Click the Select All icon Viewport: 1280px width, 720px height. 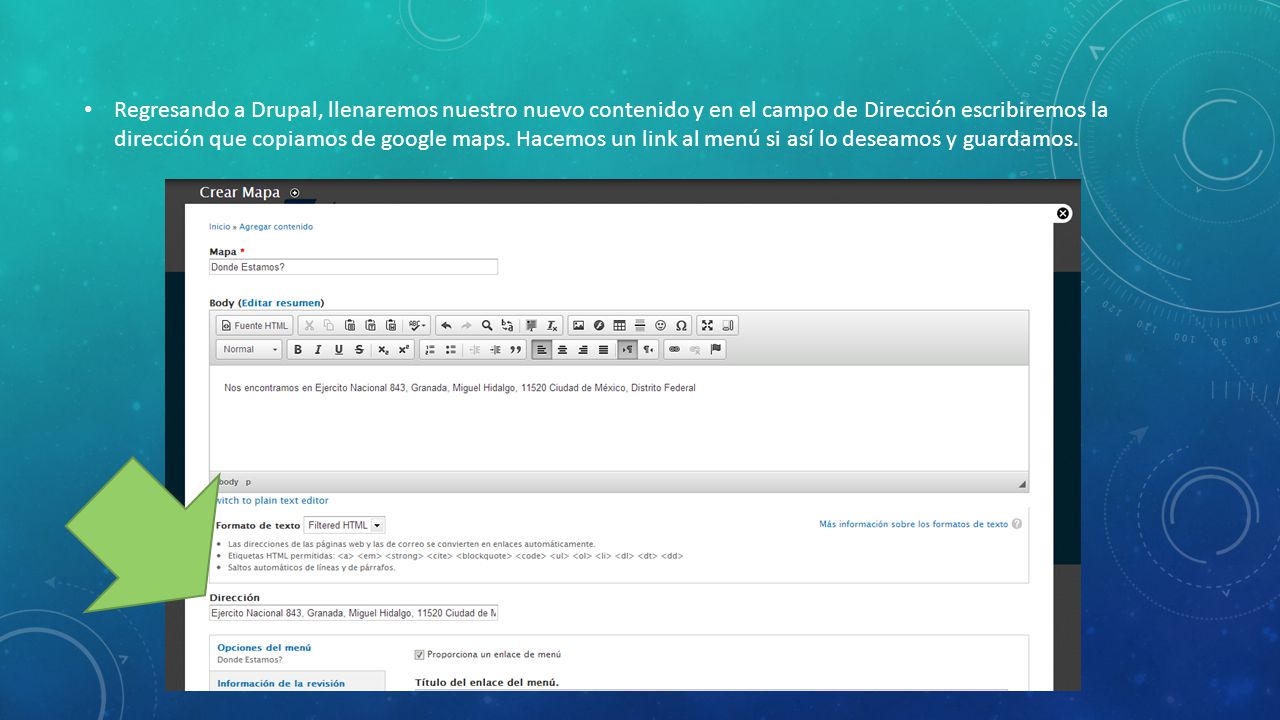[531, 325]
